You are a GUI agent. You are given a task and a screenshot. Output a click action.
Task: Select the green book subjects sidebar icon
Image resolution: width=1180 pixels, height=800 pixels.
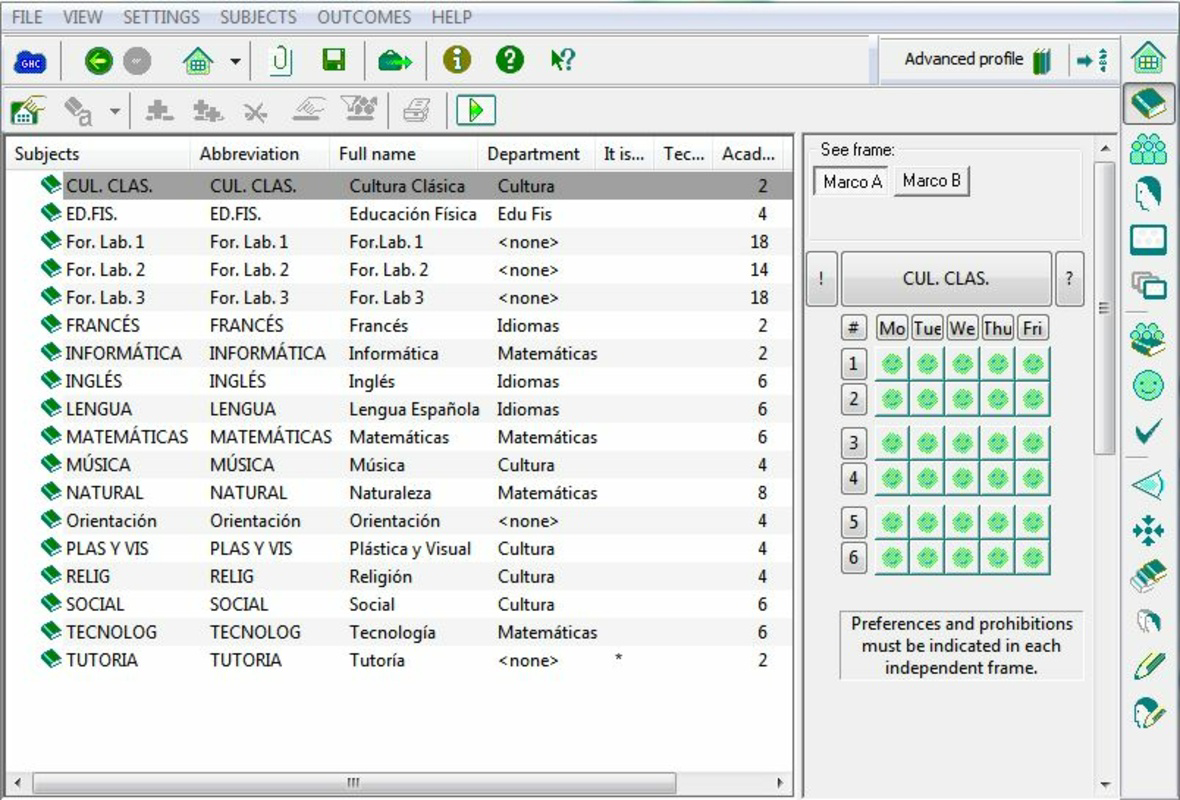click(x=1148, y=103)
